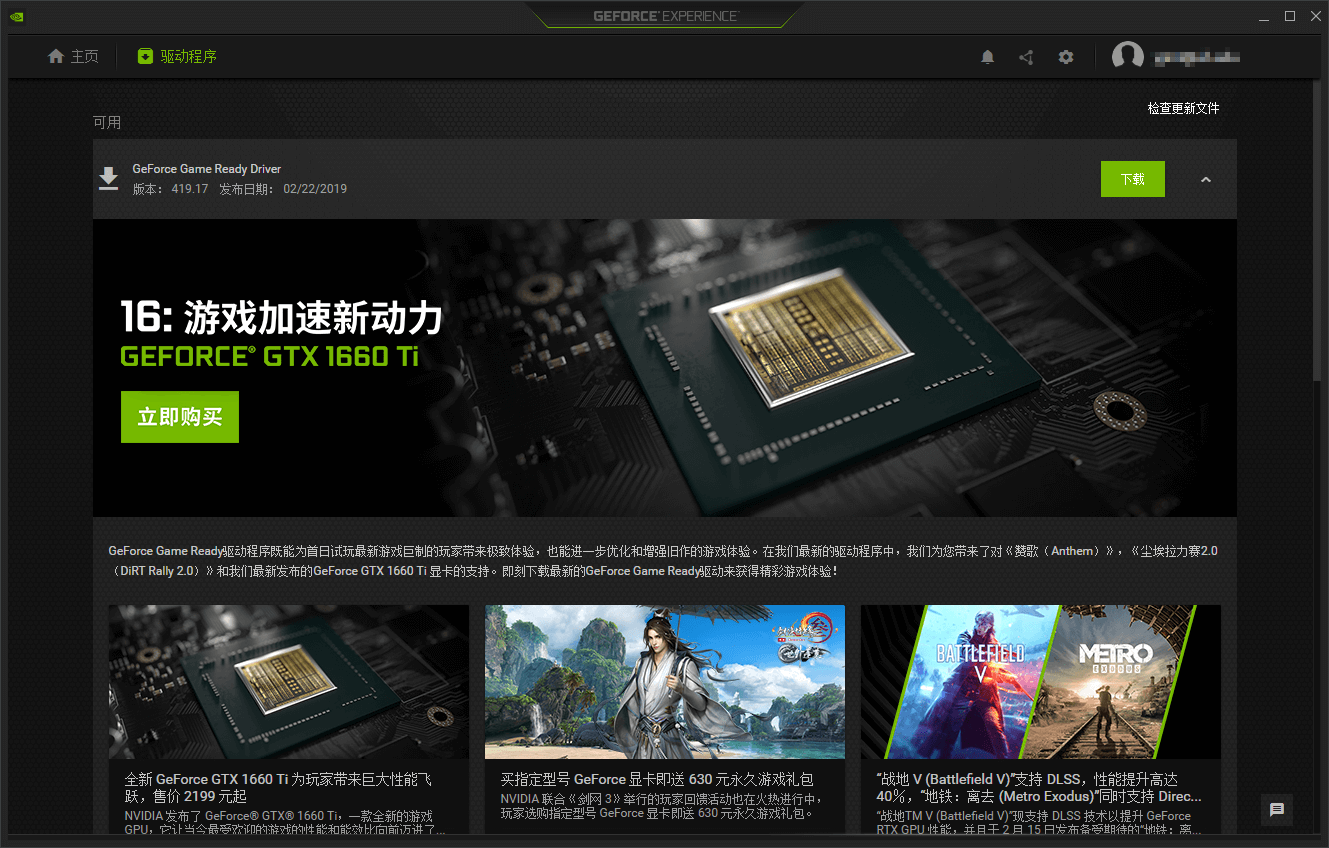This screenshot has width=1329, height=848.
Task: Click the user avatar icon
Action: pyautogui.click(x=1127, y=57)
